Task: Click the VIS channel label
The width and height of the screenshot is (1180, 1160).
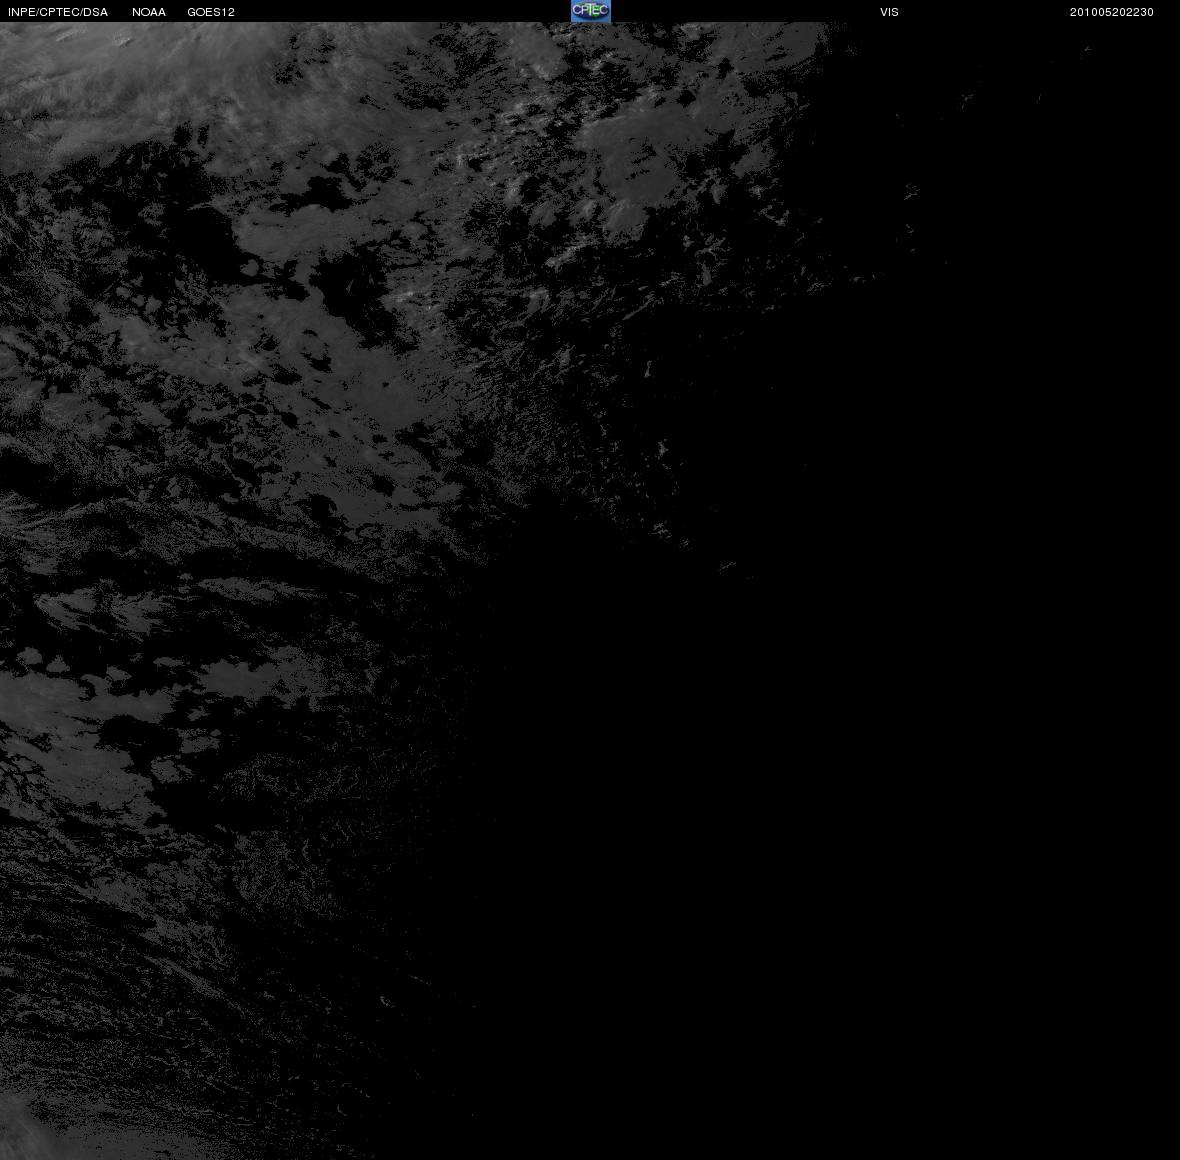Action: [890, 12]
